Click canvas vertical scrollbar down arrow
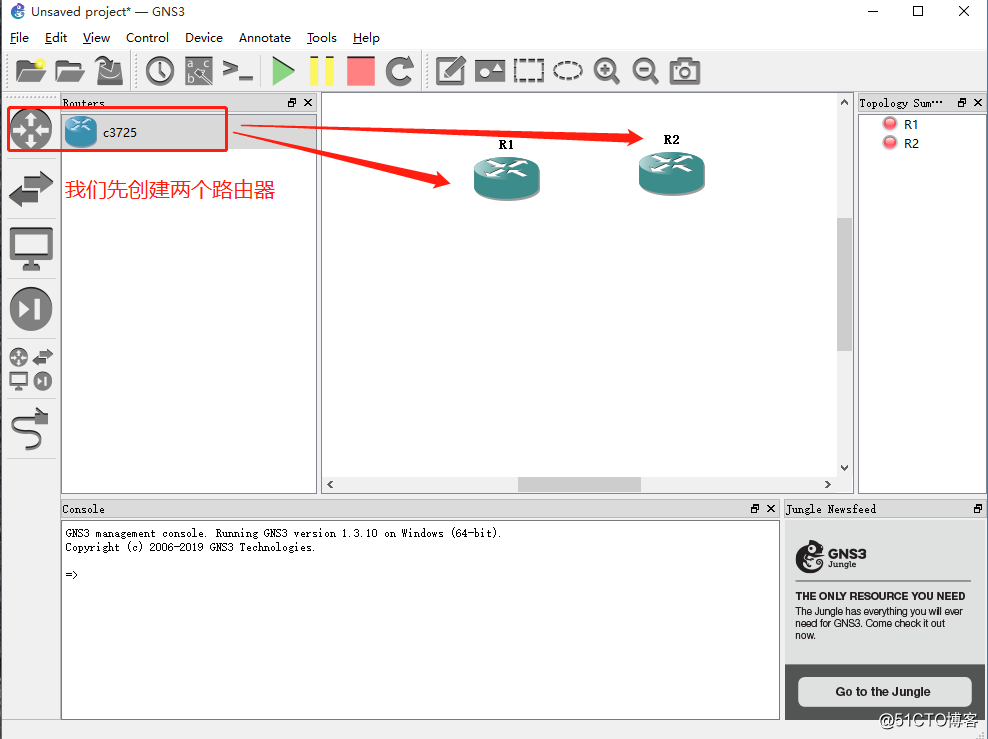 (x=844, y=468)
